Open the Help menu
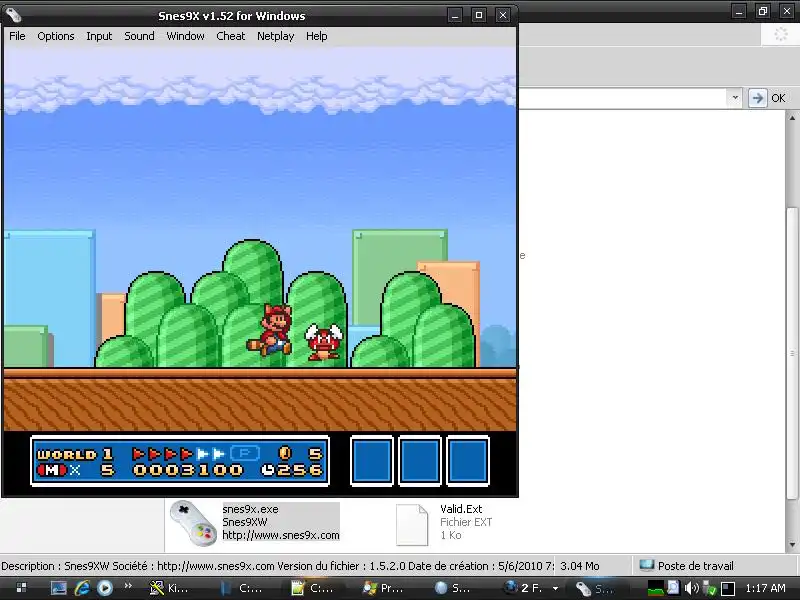Viewport: 800px width, 600px height. [x=316, y=36]
